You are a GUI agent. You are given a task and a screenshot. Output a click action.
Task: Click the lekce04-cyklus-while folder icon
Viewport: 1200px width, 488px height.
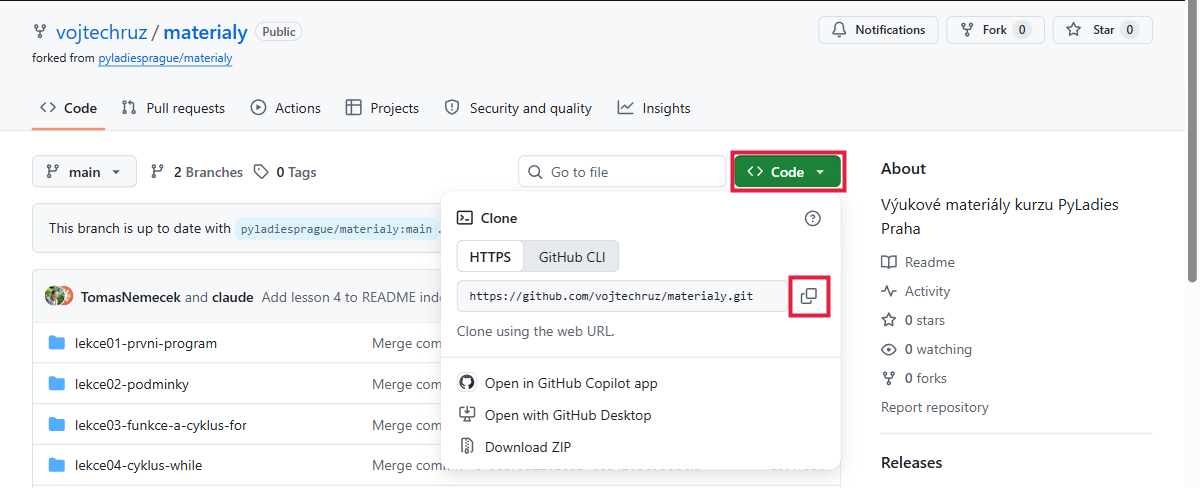click(57, 465)
